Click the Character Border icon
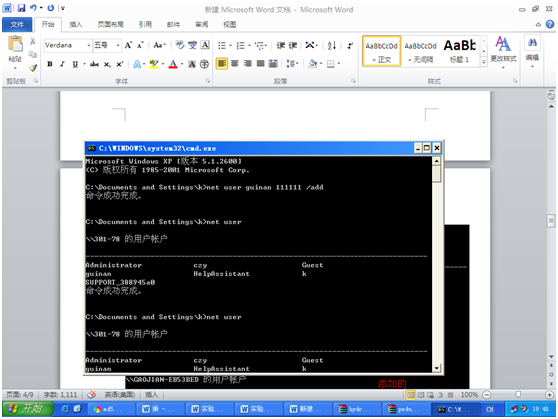Viewport: 558px width, 419px height. (205, 45)
